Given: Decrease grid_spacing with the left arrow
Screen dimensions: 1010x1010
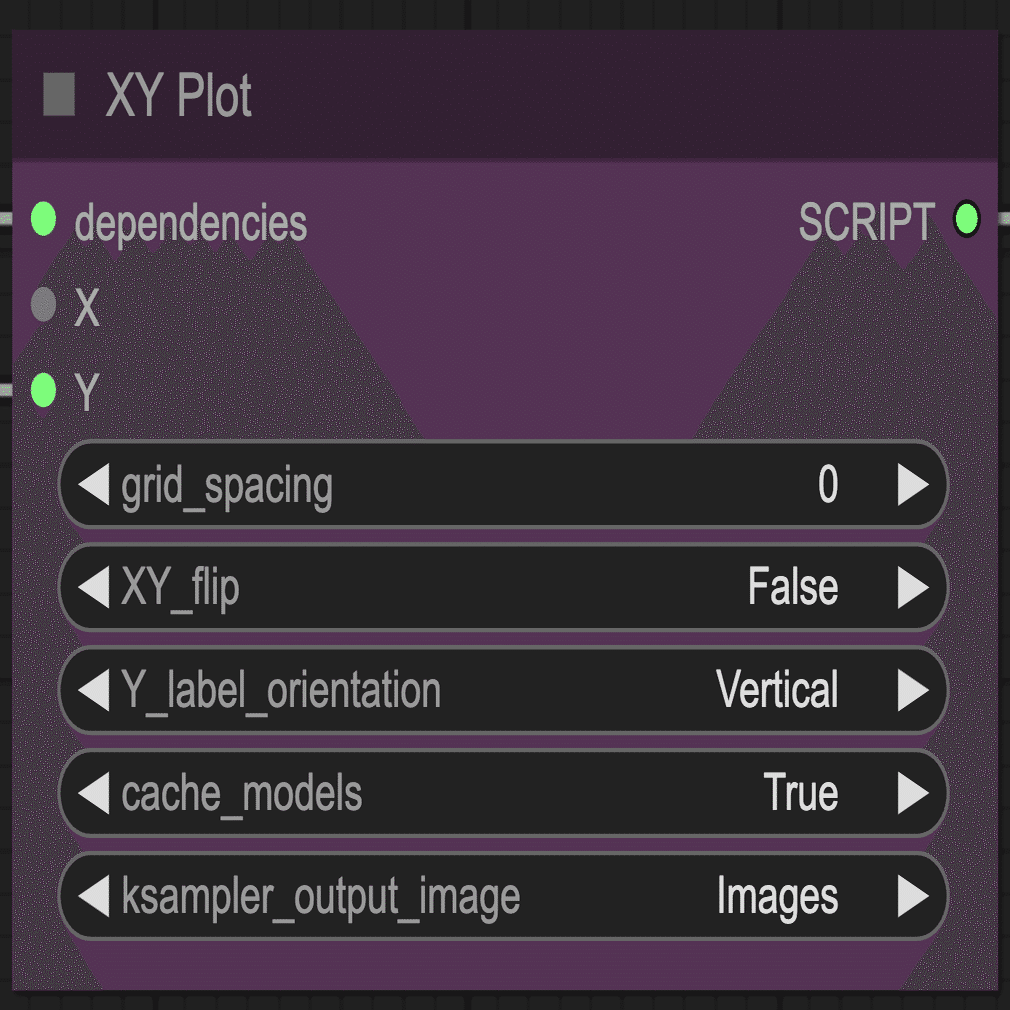Looking at the screenshot, I should pyautogui.click(x=94, y=484).
